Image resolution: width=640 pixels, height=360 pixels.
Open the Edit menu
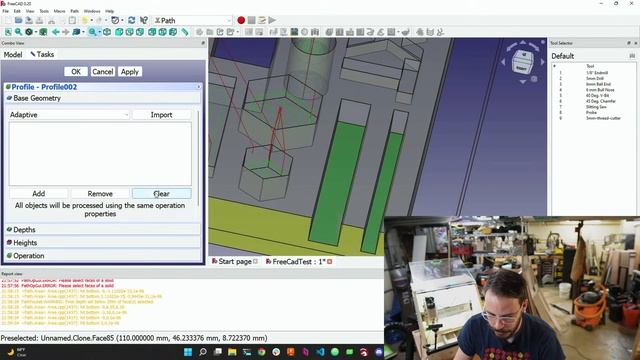click(17, 11)
